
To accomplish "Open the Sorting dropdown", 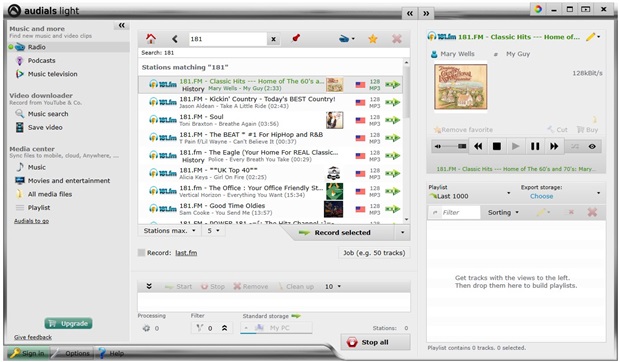I will (503, 212).
